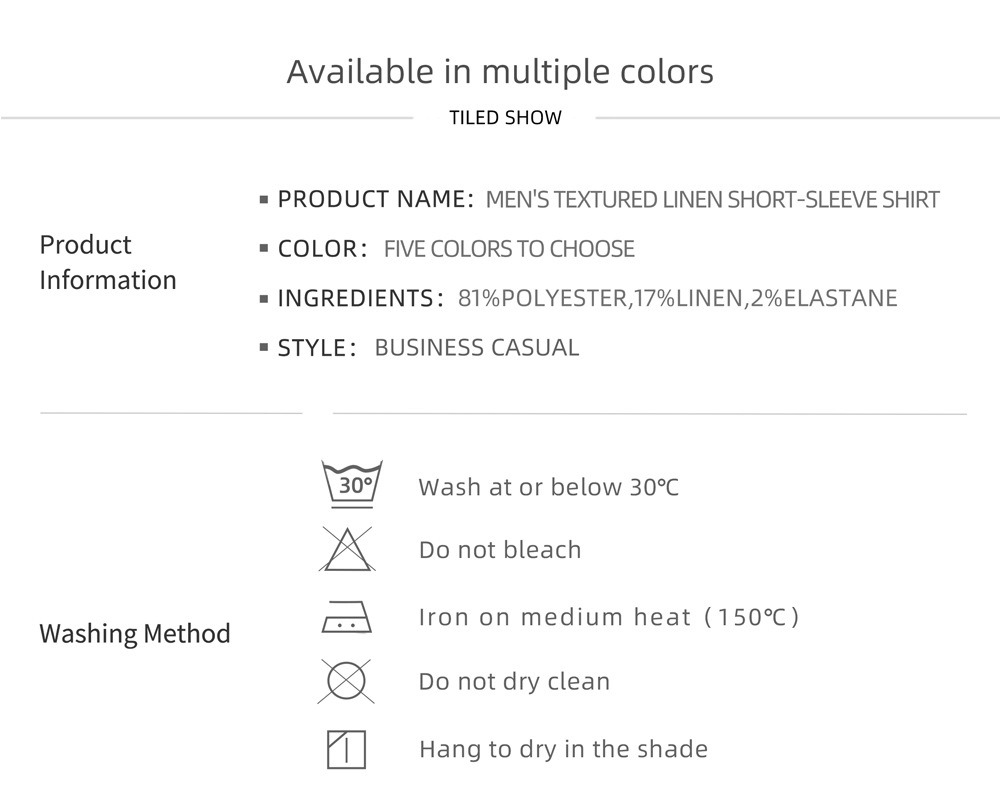Select the men's textured linen shirt name text
Viewport: 1000px width, 794px height.
tap(712, 200)
